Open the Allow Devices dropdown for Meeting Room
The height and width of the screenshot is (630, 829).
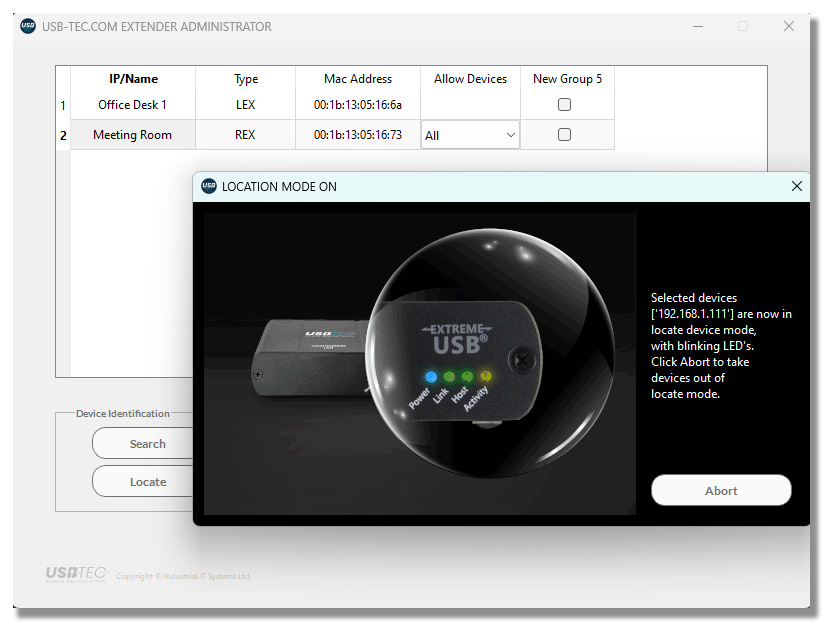[470, 135]
